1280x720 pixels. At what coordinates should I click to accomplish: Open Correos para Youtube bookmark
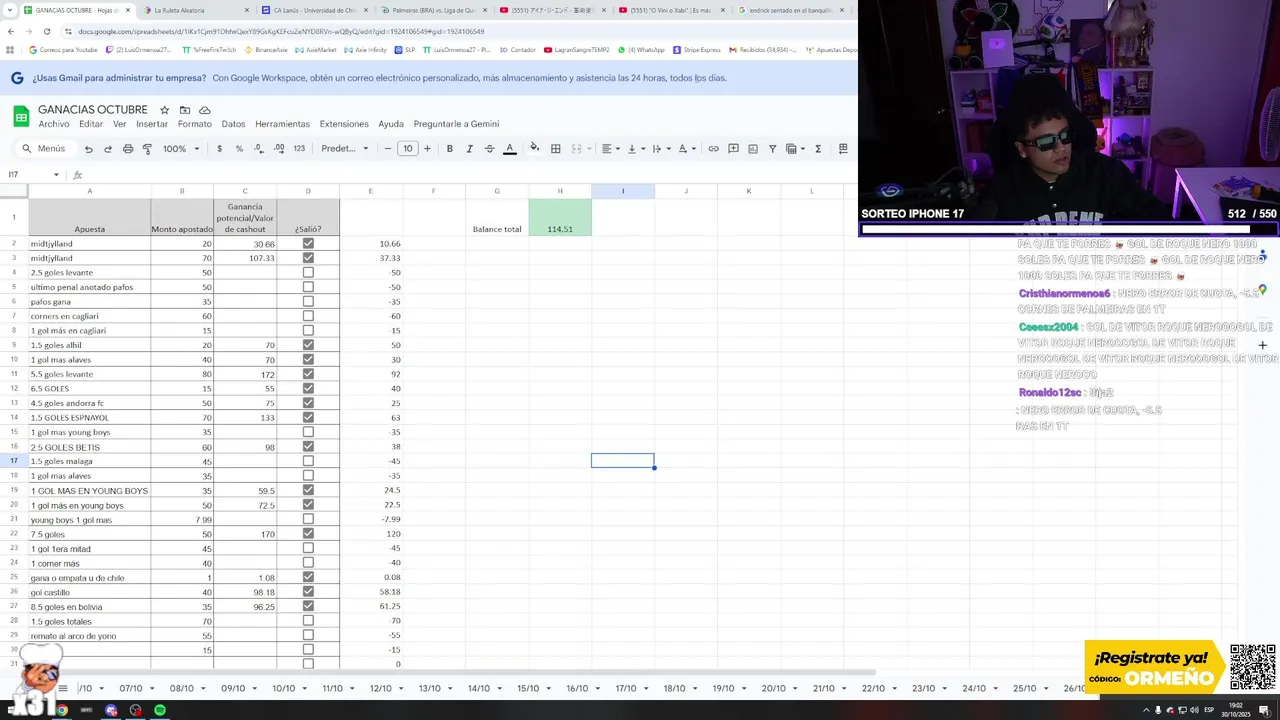[63, 49]
